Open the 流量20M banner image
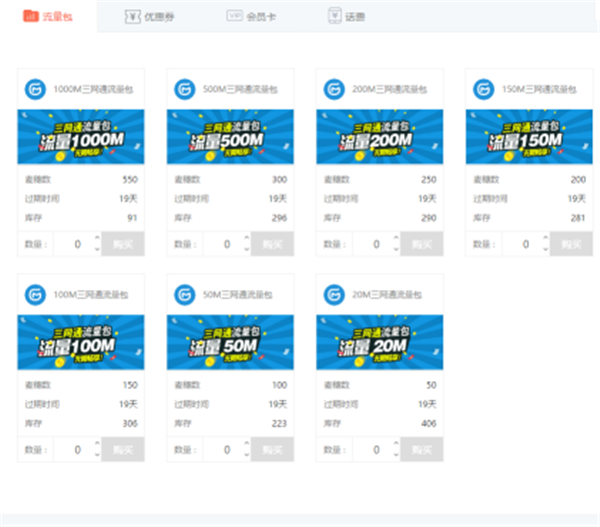Screen dimensions: 600x527 [x=380, y=342]
